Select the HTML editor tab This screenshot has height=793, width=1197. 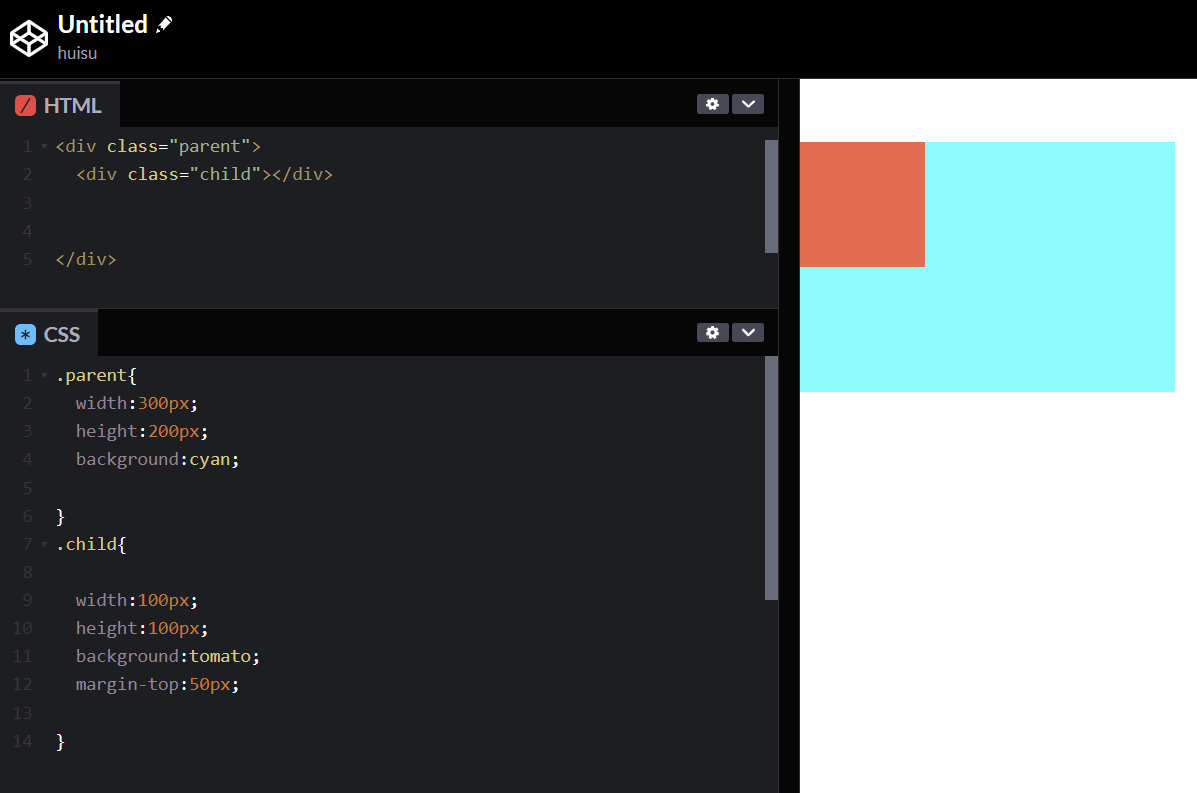point(60,105)
